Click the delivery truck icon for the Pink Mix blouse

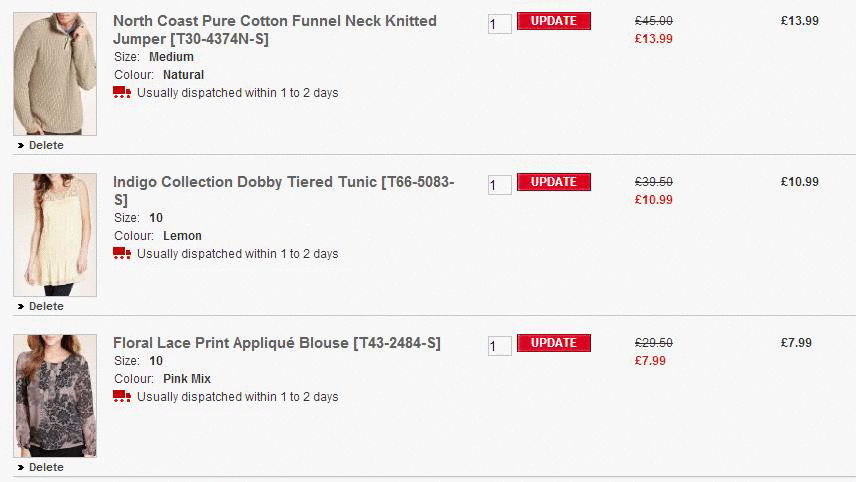click(122, 397)
